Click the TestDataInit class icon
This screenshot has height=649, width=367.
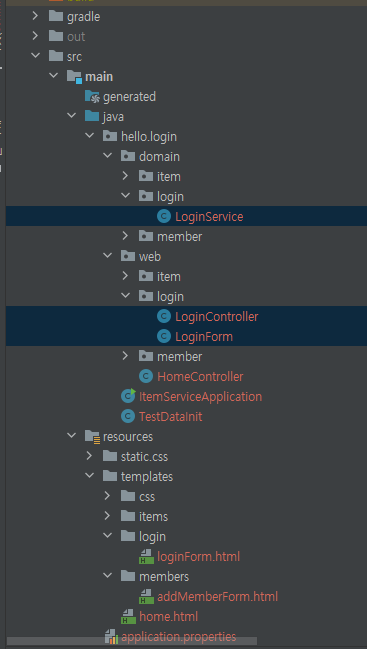pyautogui.click(x=128, y=416)
